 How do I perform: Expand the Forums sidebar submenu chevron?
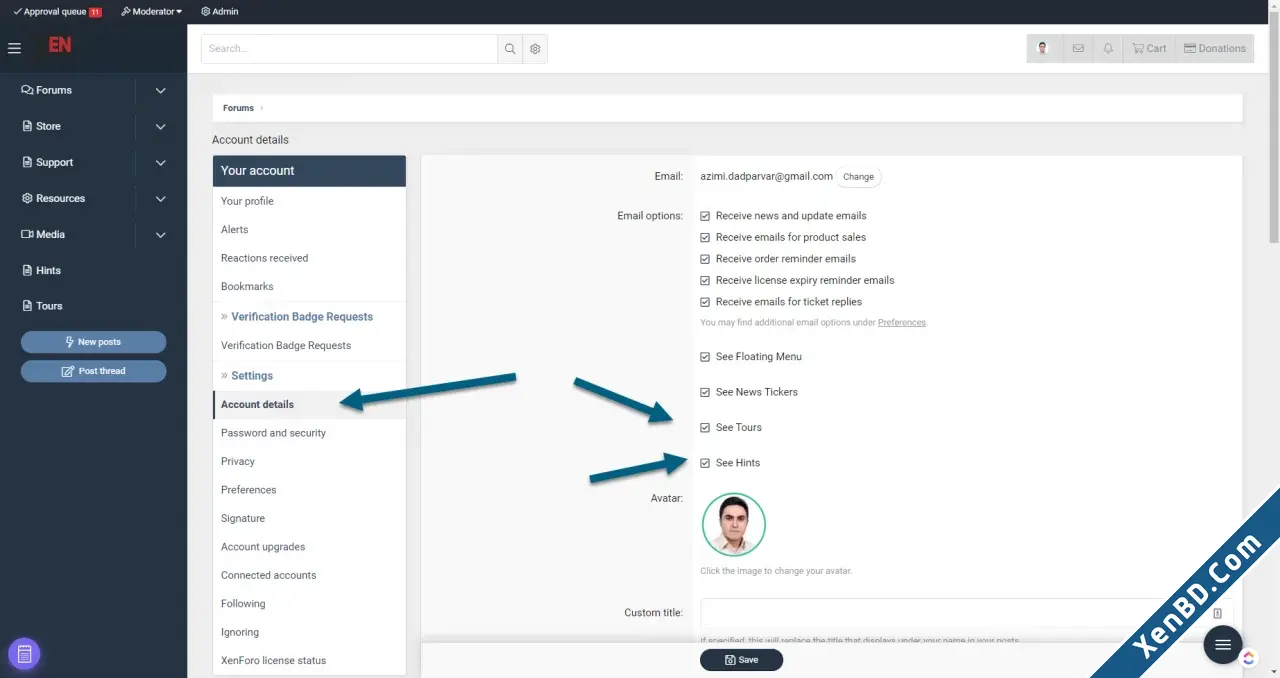tap(161, 90)
